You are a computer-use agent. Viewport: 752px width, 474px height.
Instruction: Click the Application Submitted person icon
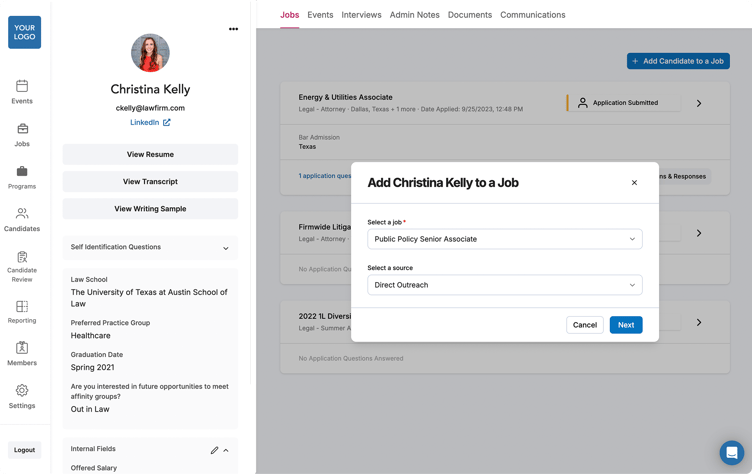(x=583, y=103)
